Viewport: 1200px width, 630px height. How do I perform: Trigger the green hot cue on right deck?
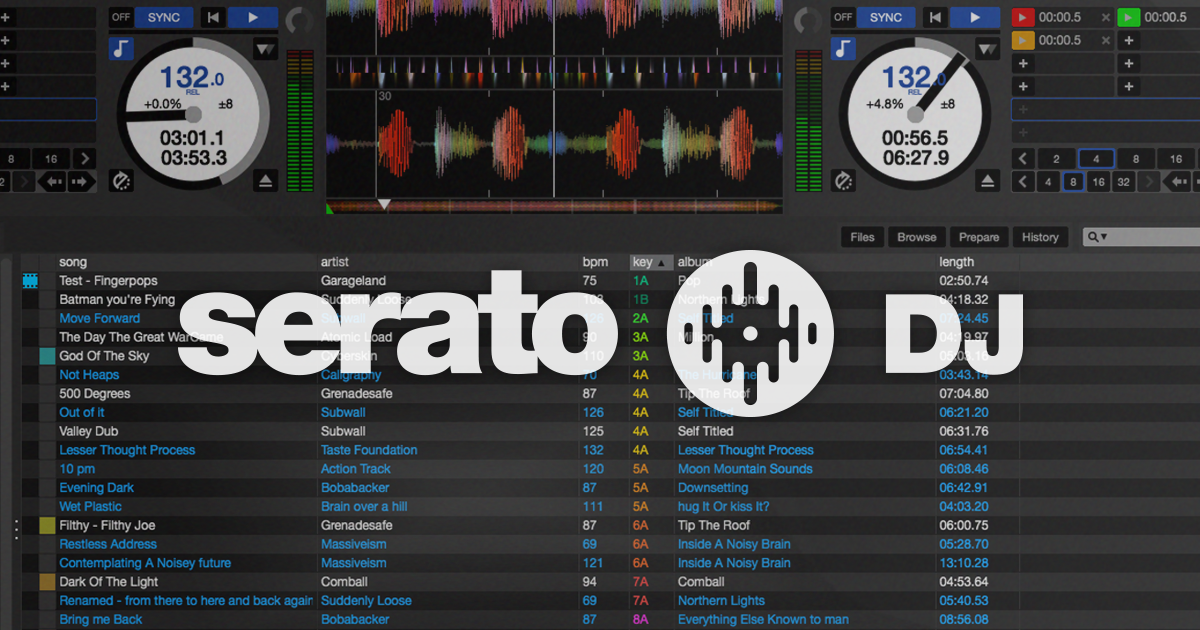click(x=1128, y=17)
